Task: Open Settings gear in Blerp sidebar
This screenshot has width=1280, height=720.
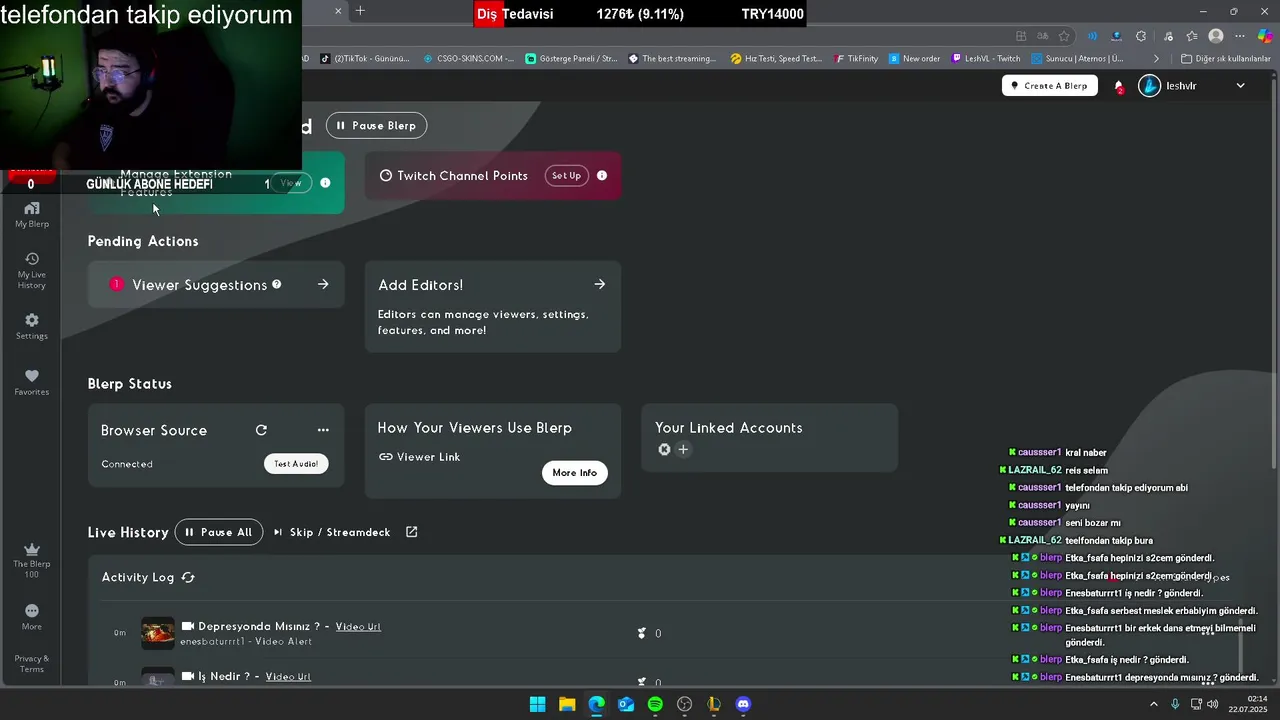Action: [x=32, y=326]
